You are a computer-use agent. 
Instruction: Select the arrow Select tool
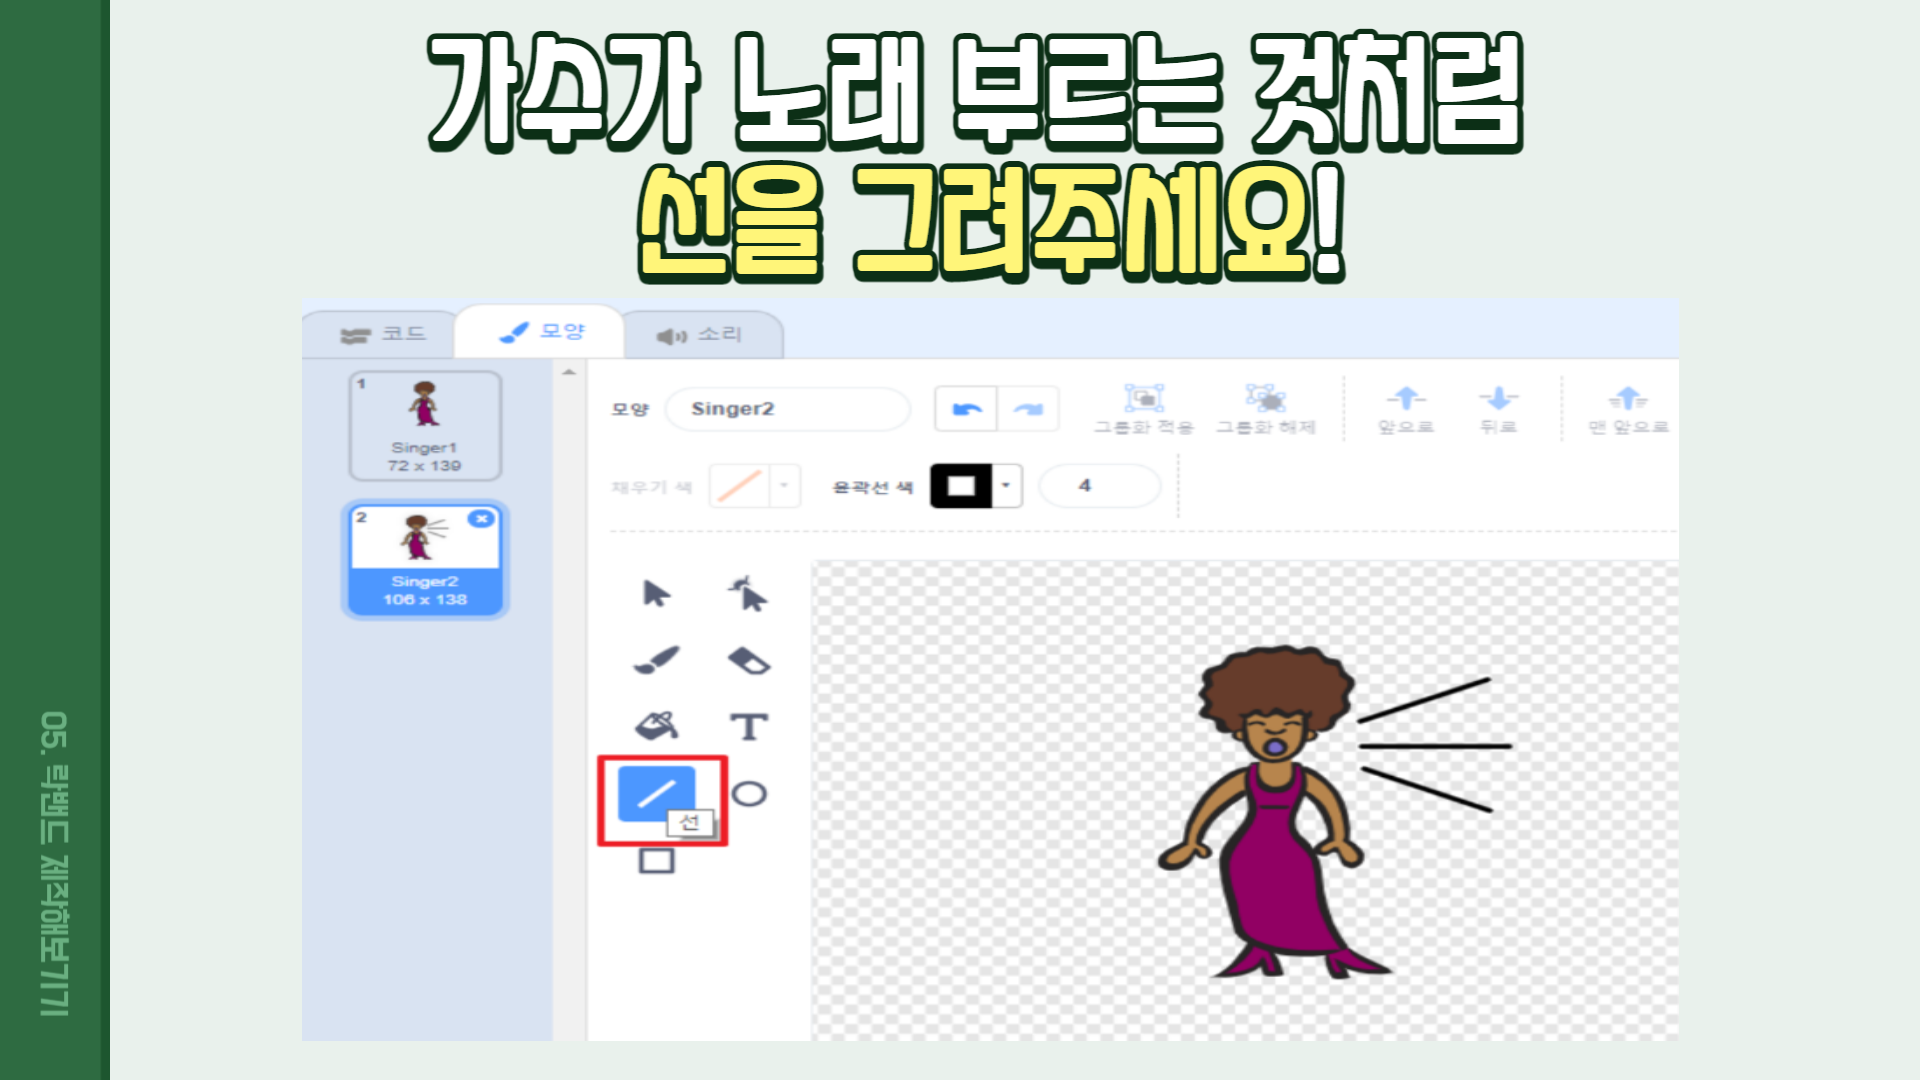click(x=656, y=593)
